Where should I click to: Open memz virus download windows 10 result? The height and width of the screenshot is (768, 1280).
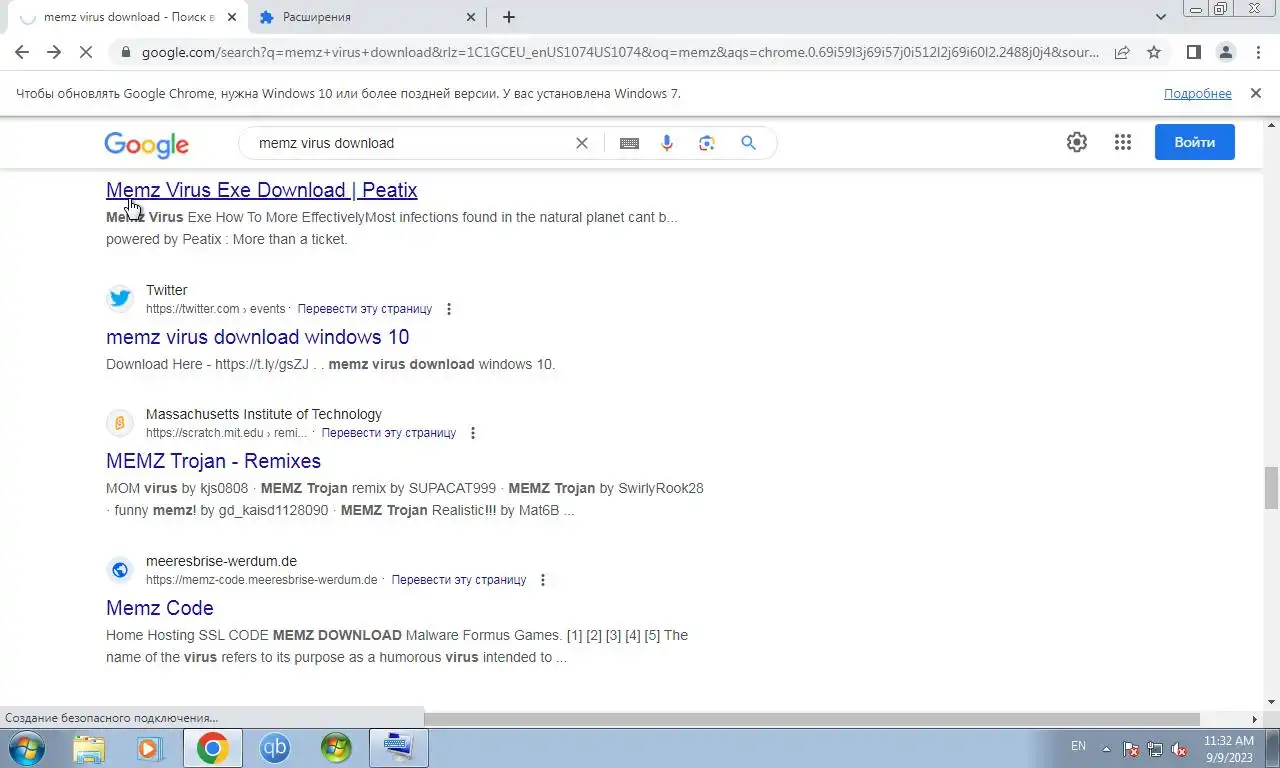pos(258,337)
